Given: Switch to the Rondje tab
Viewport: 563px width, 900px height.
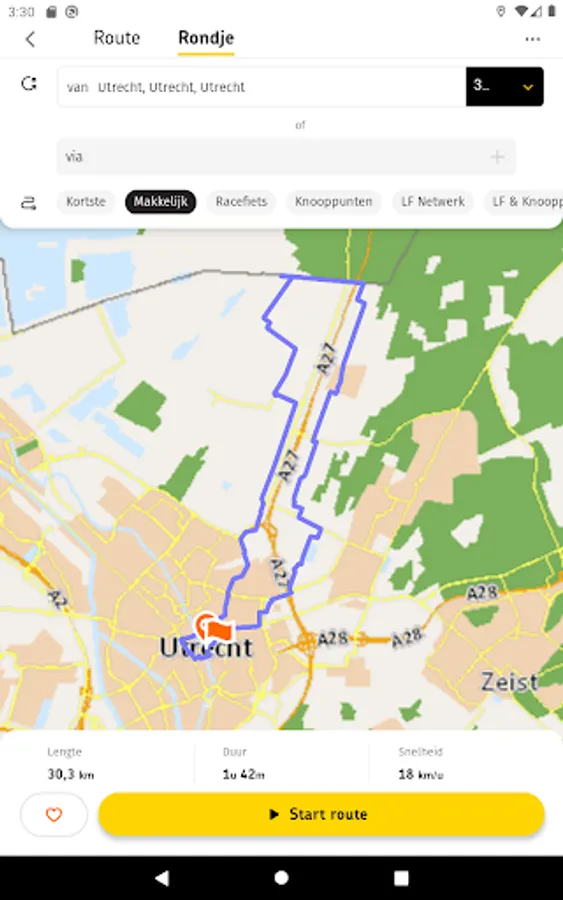Looking at the screenshot, I should click(206, 38).
